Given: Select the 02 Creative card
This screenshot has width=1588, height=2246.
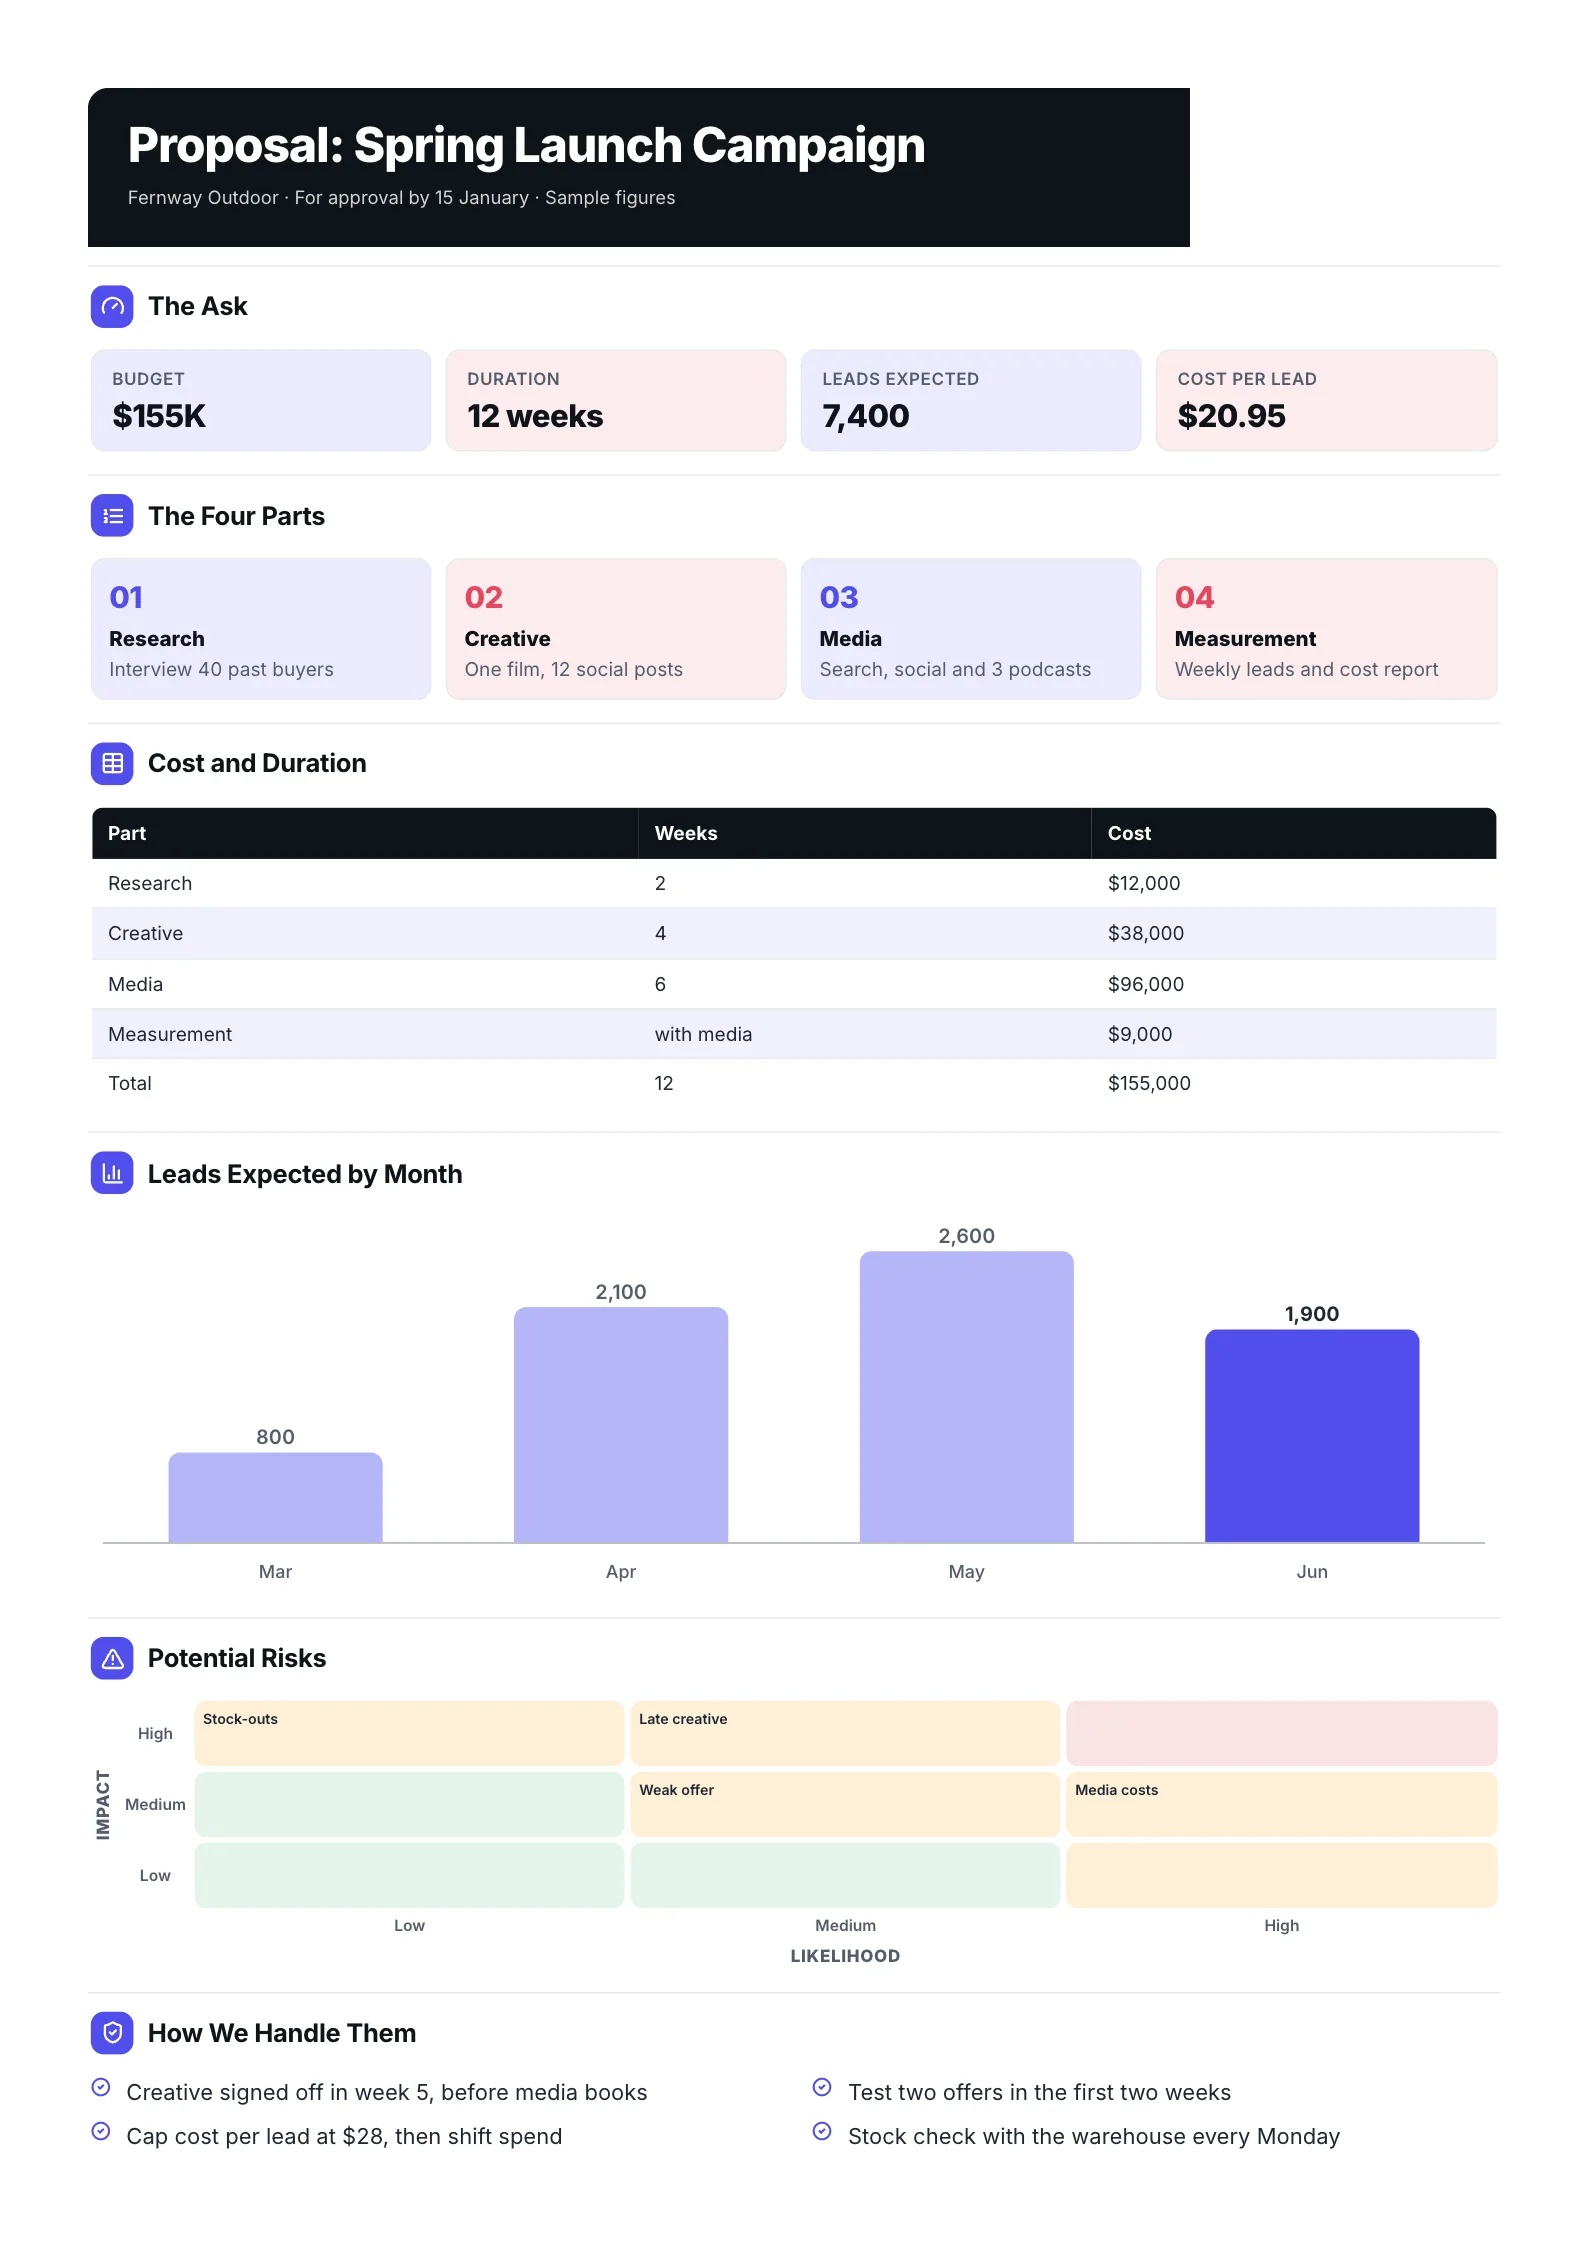Looking at the screenshot, I should pos(616,629).
